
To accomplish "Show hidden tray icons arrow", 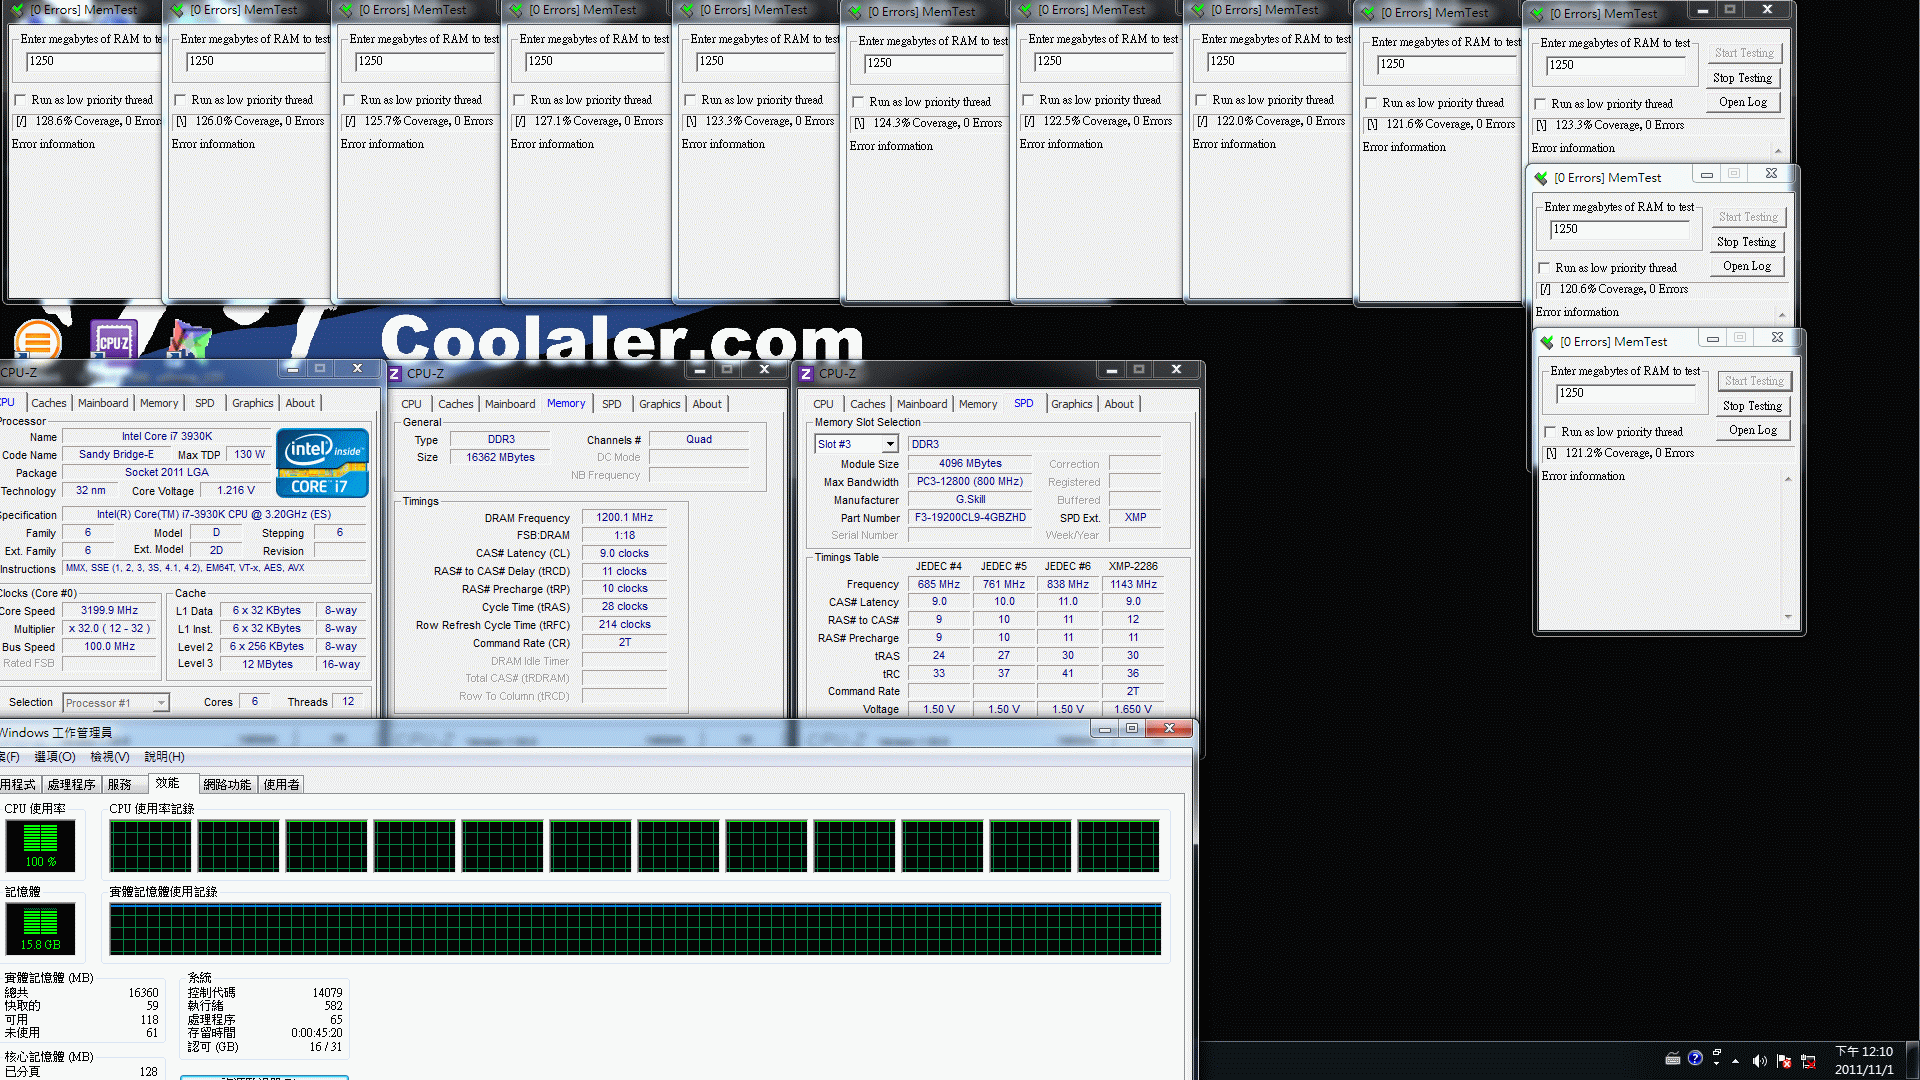I will (x=1736, y=1061).
